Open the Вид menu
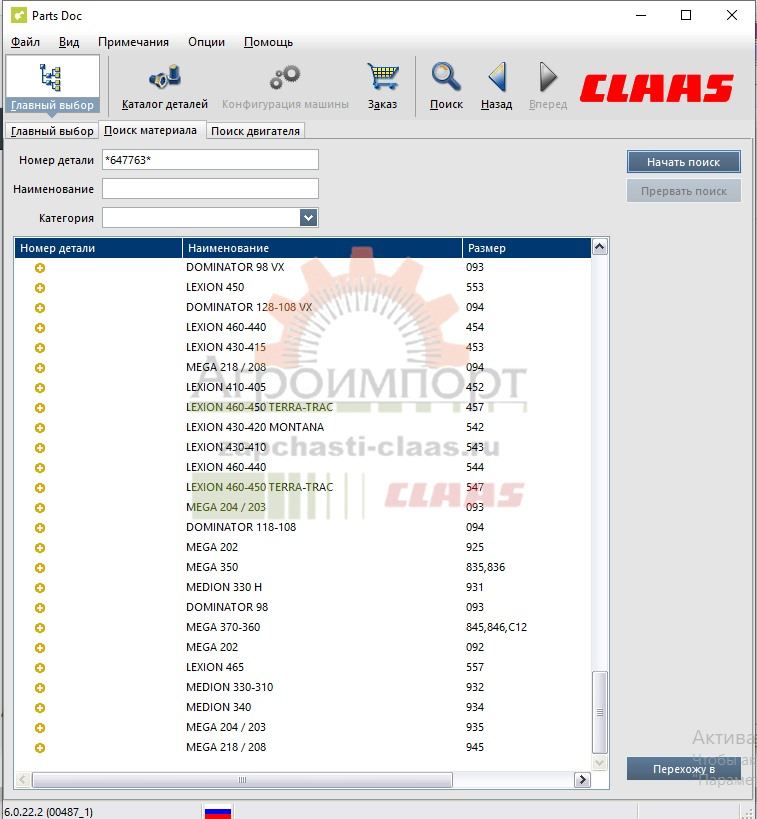757x819 pixels. coord(69,42)
